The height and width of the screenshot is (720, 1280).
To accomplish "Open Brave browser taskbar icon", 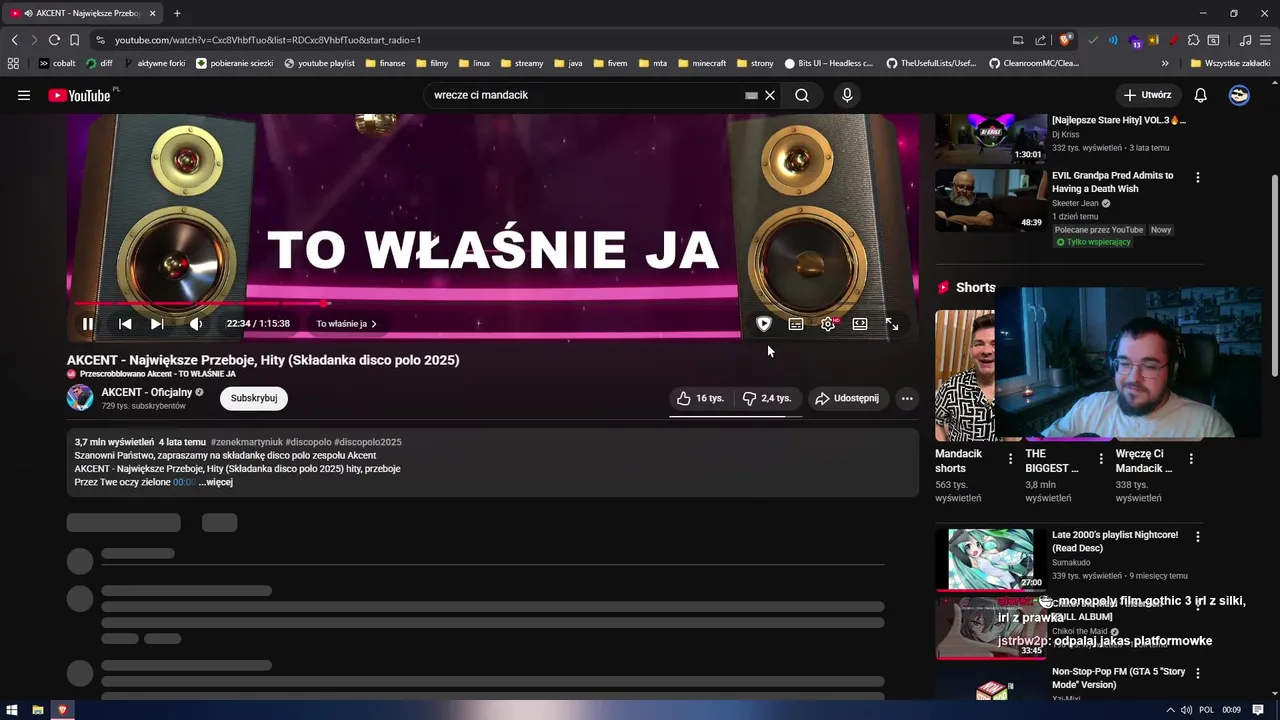I will point(62,710).
